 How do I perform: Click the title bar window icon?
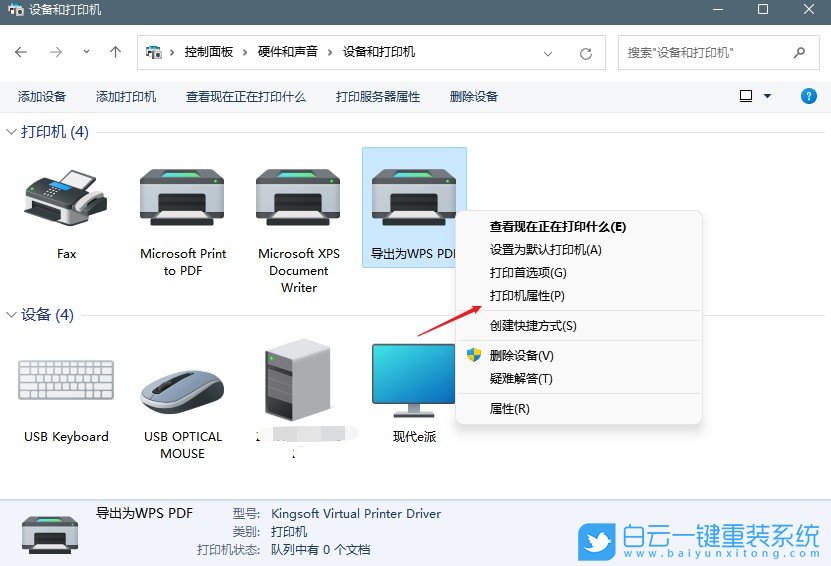click(x=16, y=10)
